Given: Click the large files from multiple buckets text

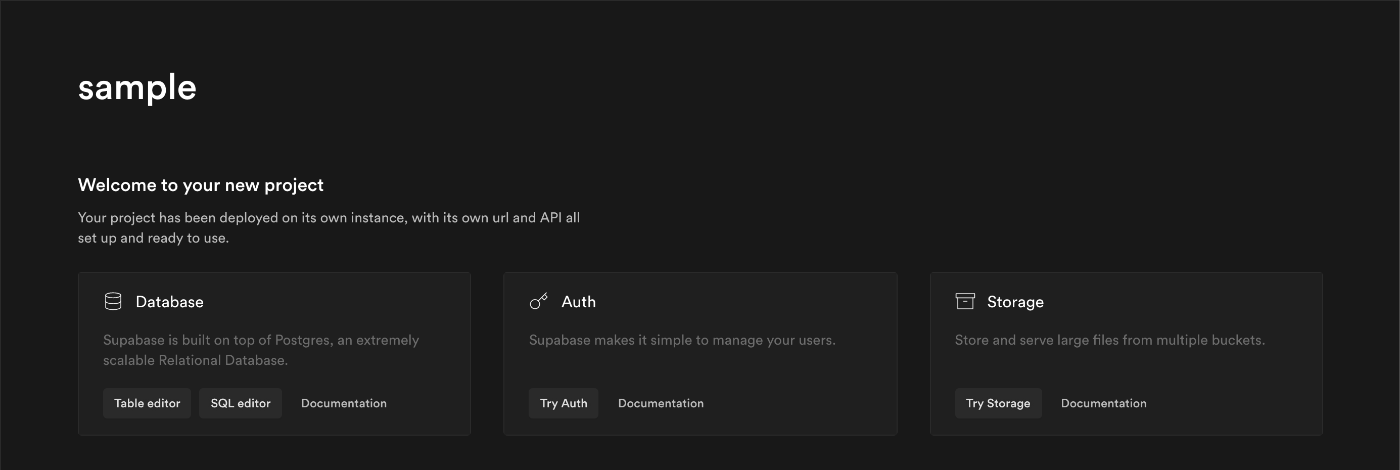Looking at the screenshot, I should 1110,340.
